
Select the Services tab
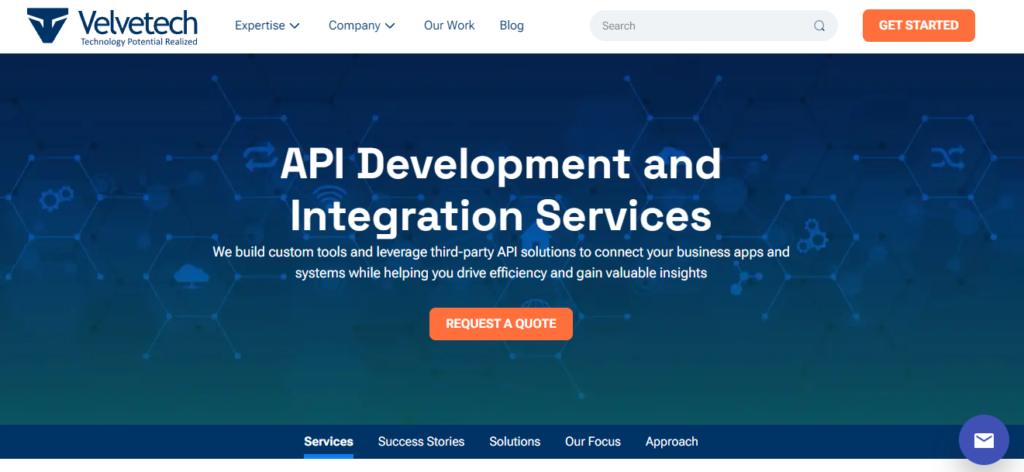tap(328, 441)
